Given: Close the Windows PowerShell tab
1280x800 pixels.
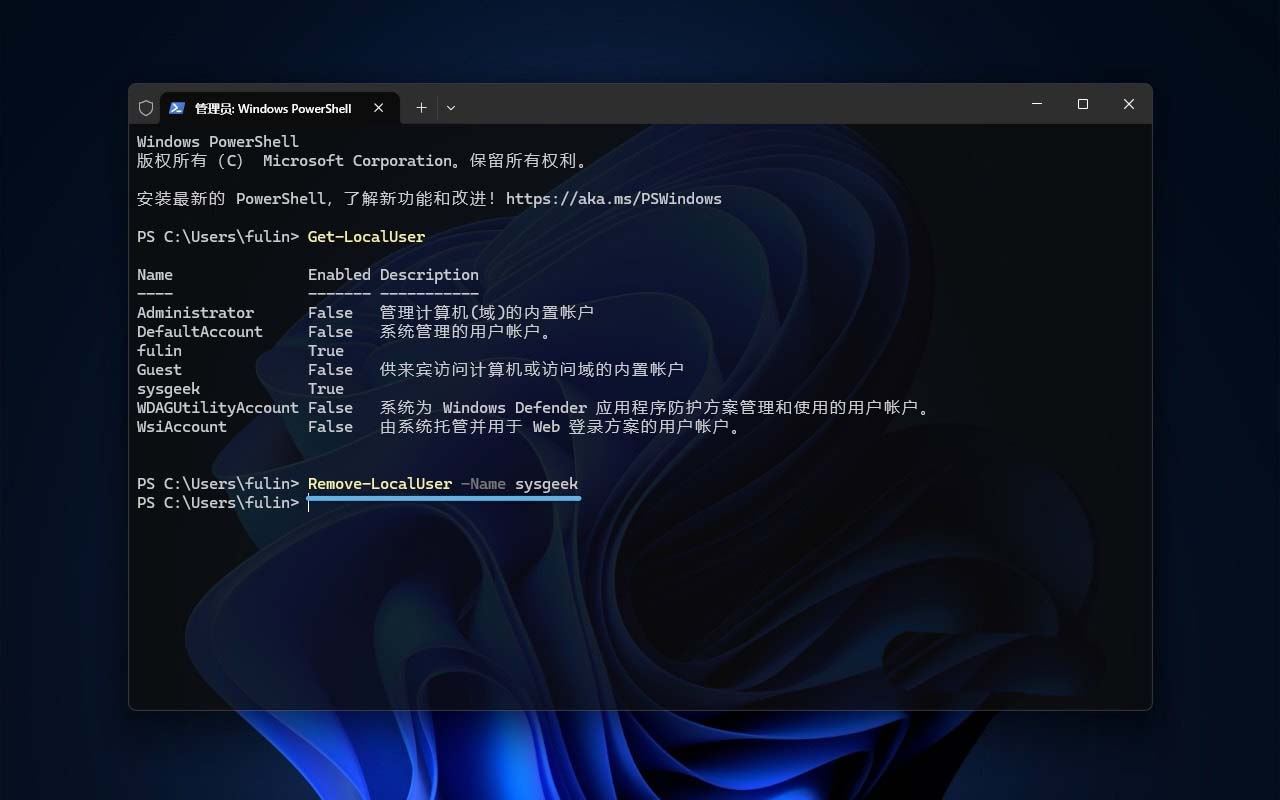Looking at the screenshot, I should pos(378,108).
